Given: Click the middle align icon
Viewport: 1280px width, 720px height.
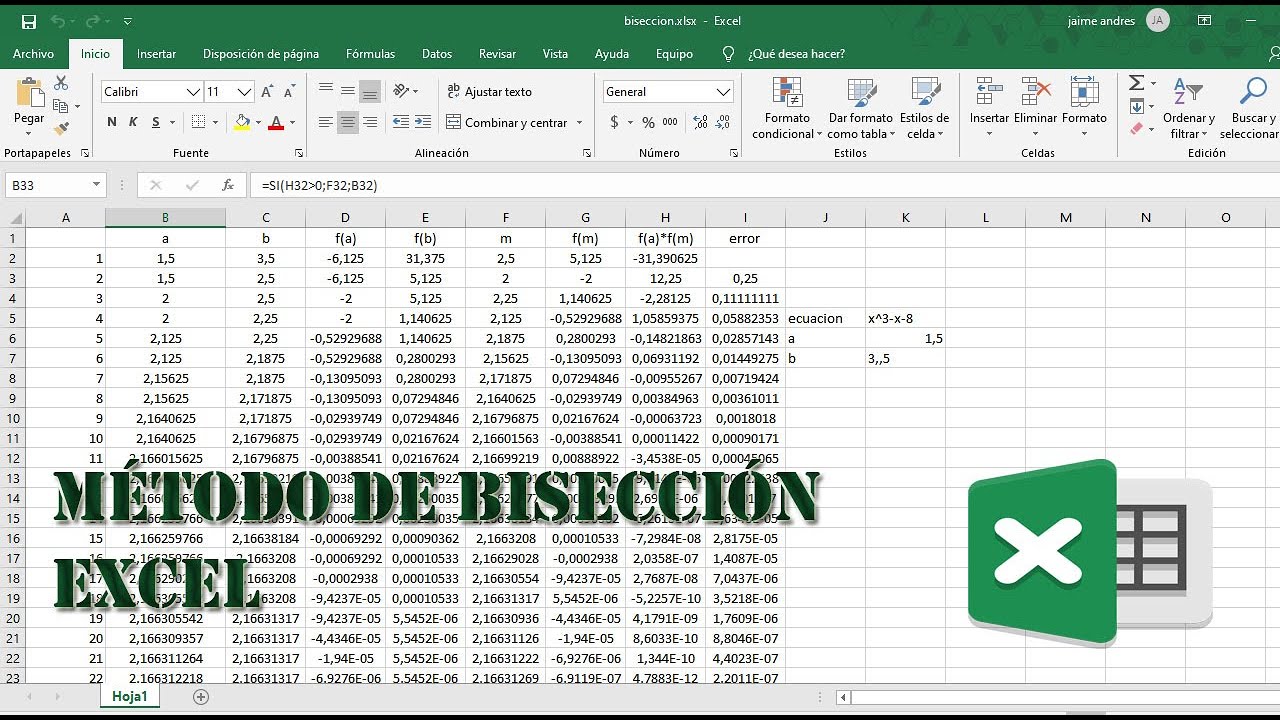Looking at the screenshot, I should pos(348,91).
